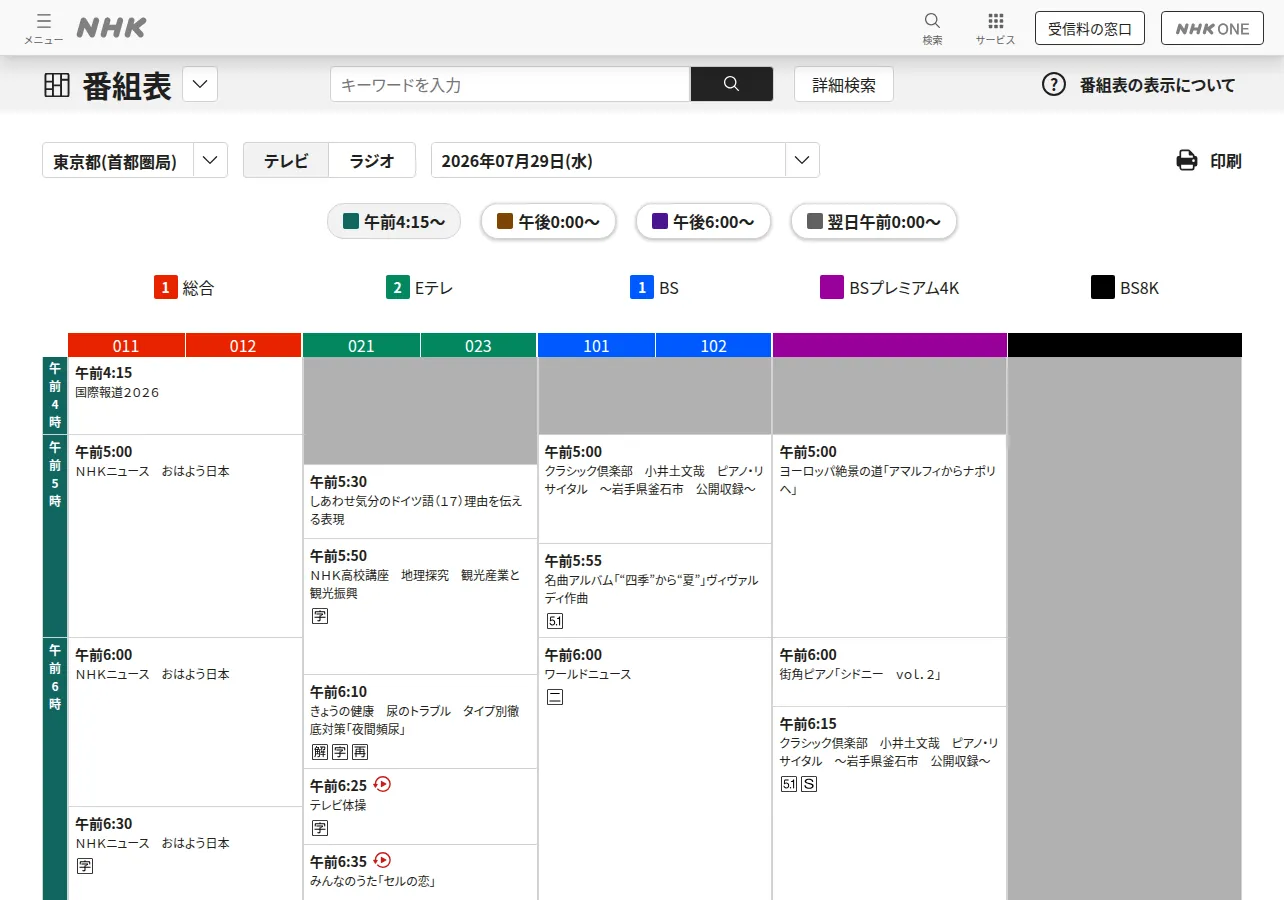Jump to 午後0:00〜 time slot
Viewport: 1284px width, 900px height.
[x=548, y=221]
